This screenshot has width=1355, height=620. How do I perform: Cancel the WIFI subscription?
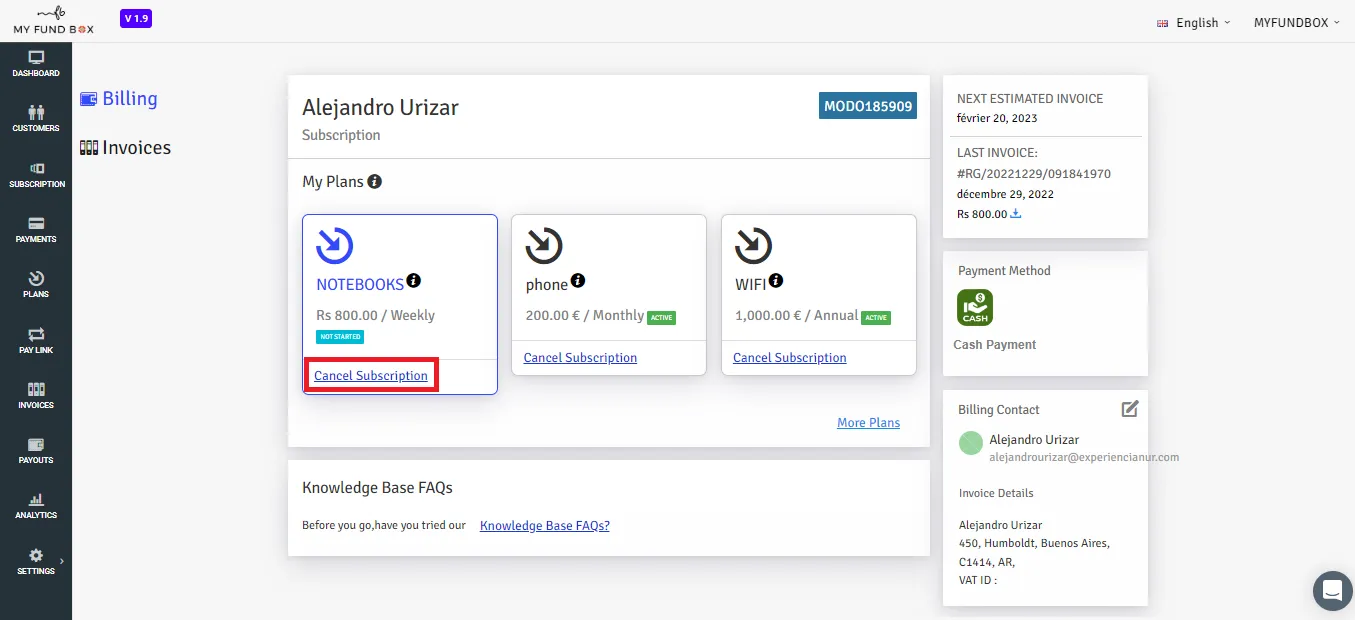[790, 358]
